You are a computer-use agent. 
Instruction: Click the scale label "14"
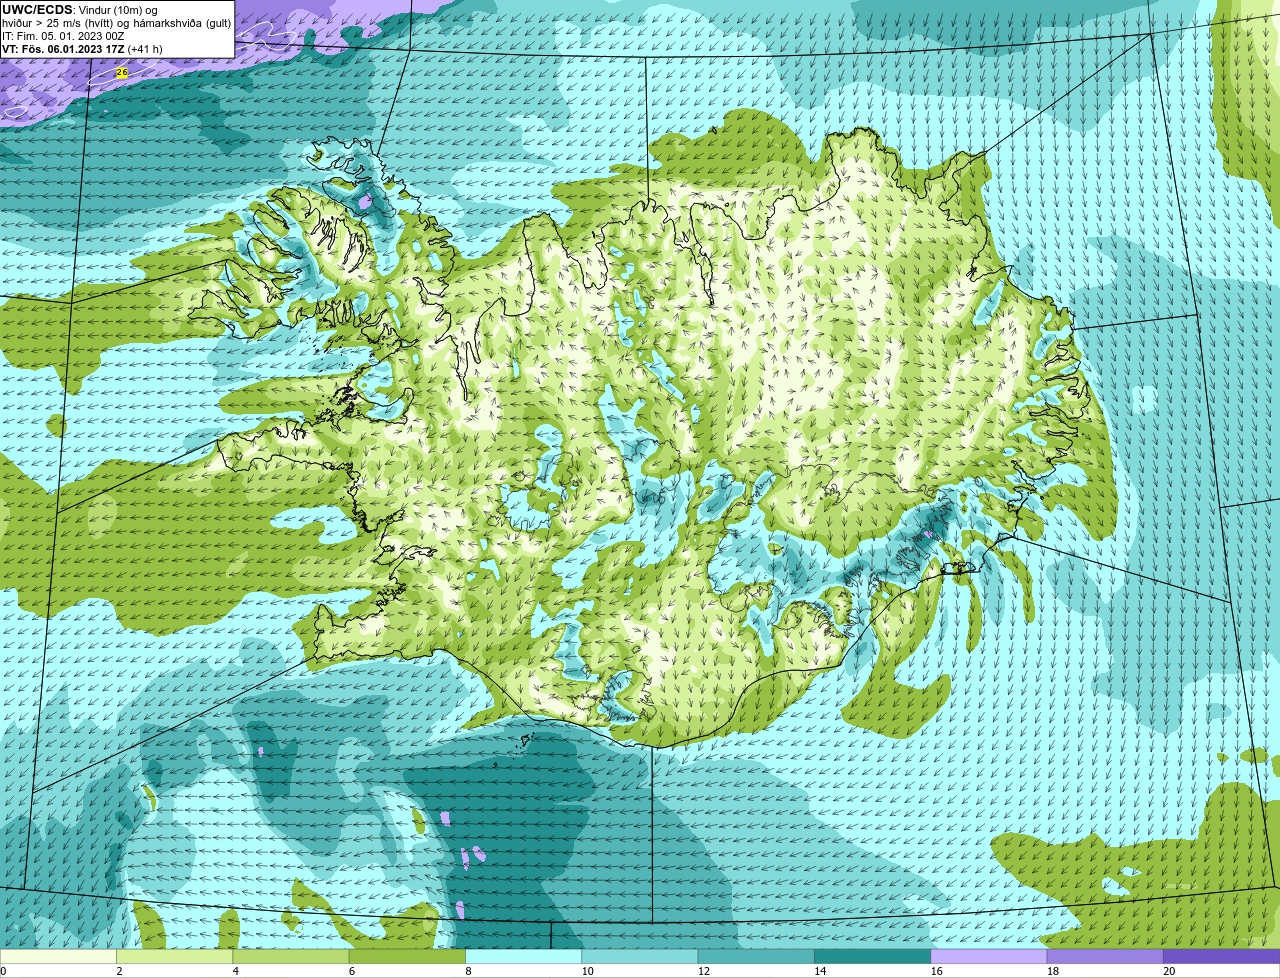tap(820, 971)
